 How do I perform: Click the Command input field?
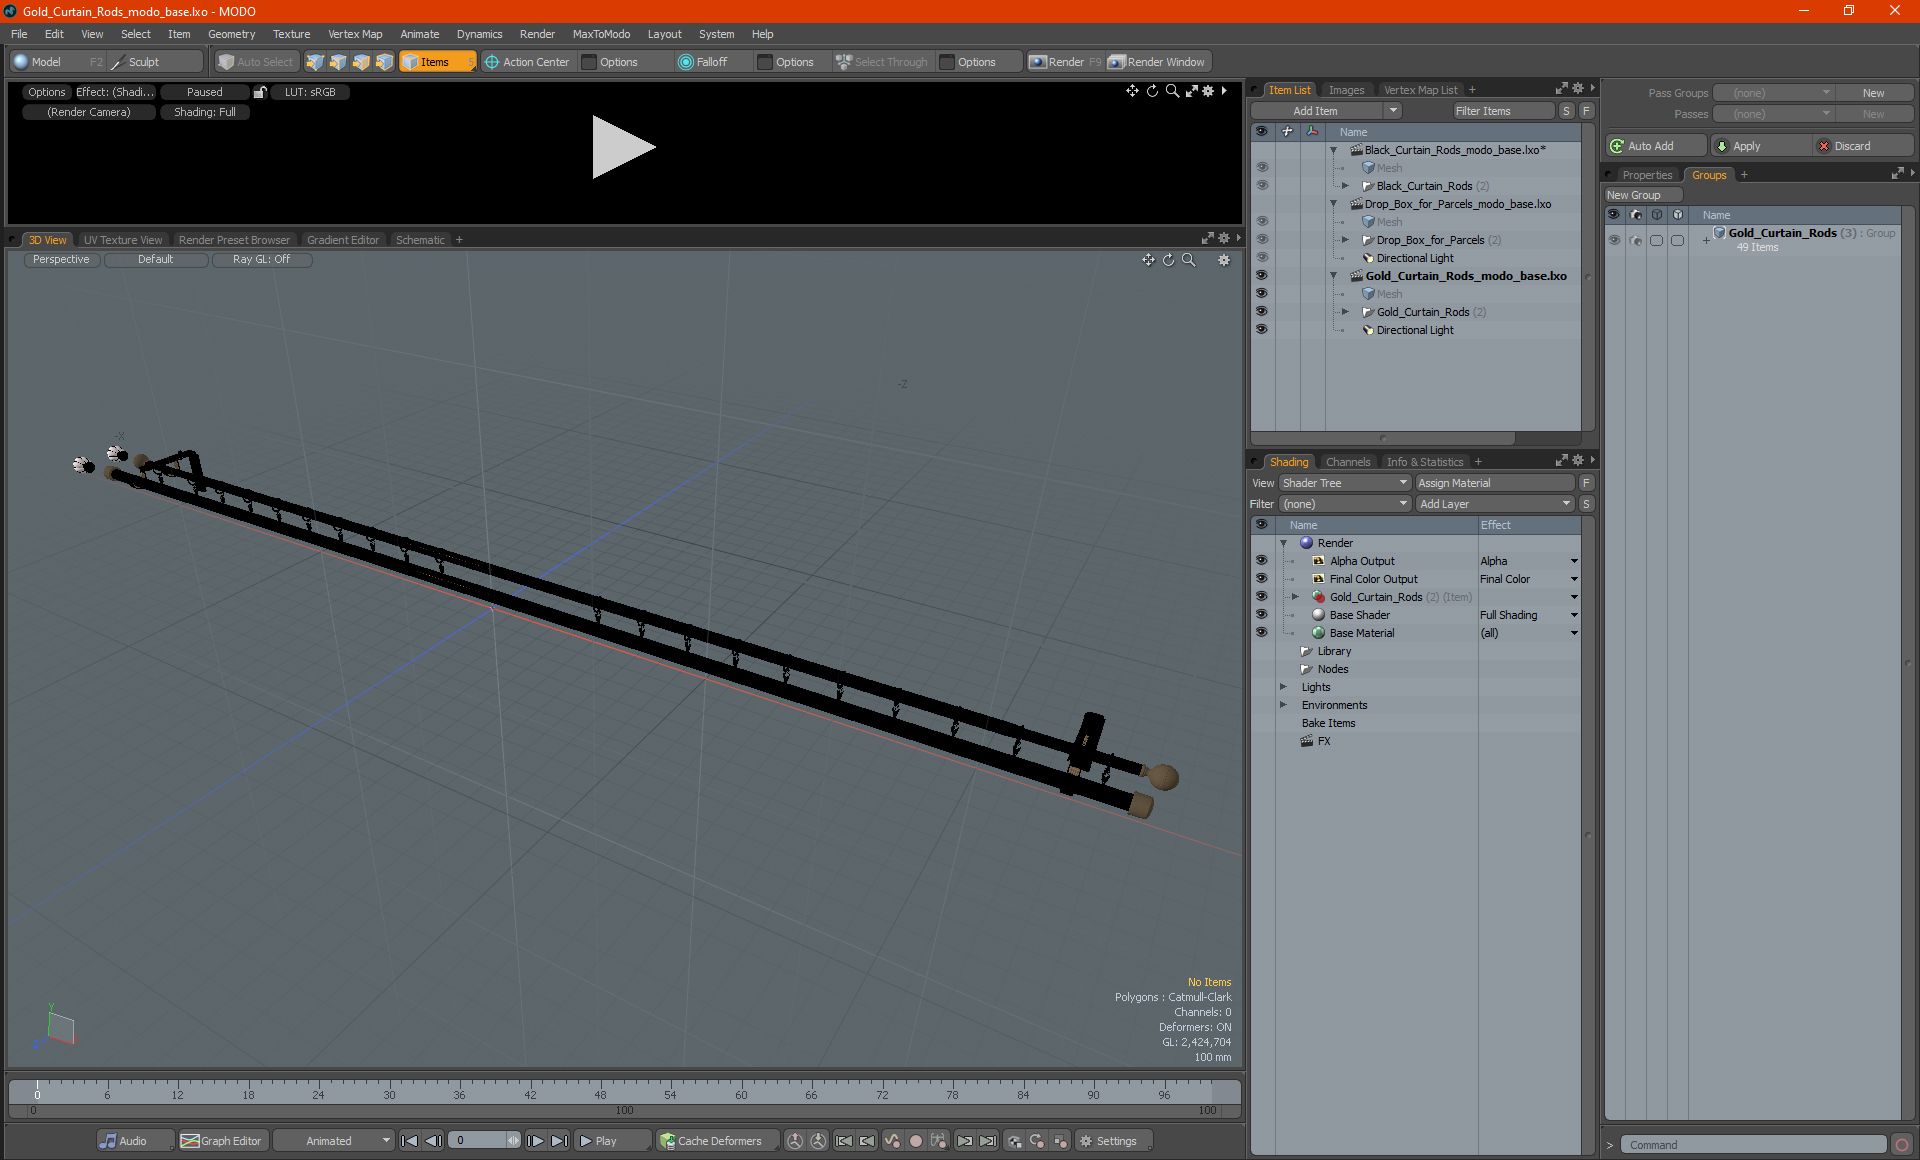[1754, 1145]
